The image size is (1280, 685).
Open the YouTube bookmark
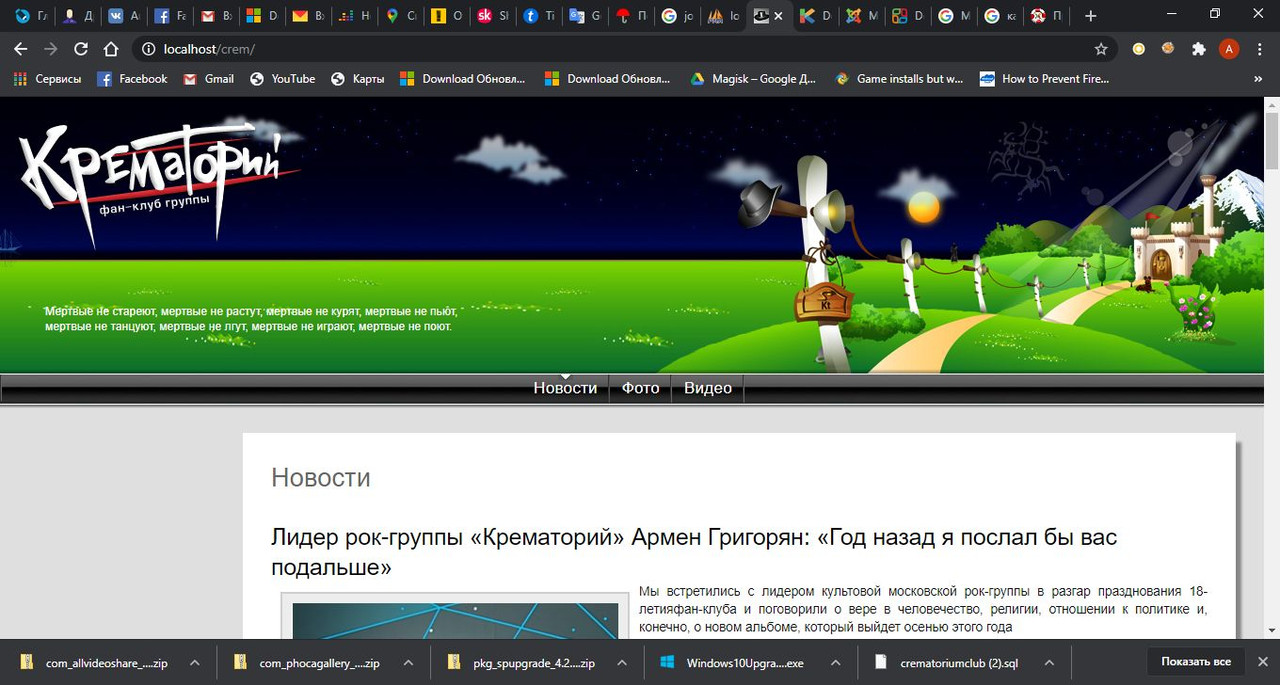(x=282, y=79)
